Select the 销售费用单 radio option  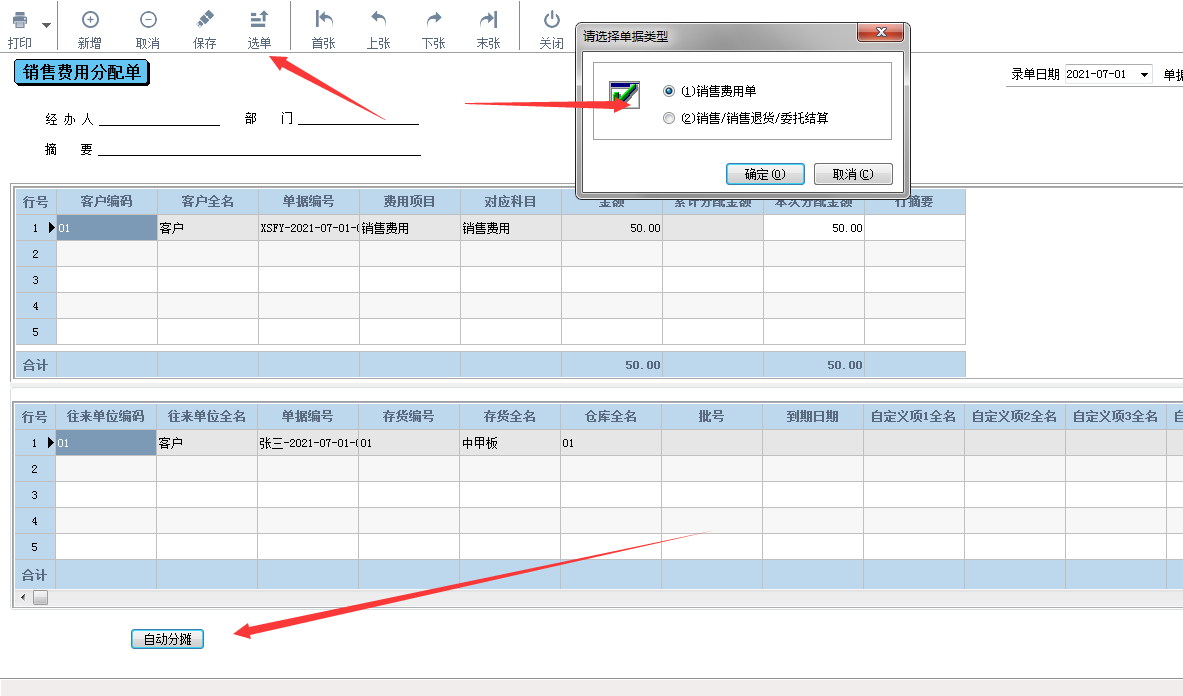coord(669,91)
